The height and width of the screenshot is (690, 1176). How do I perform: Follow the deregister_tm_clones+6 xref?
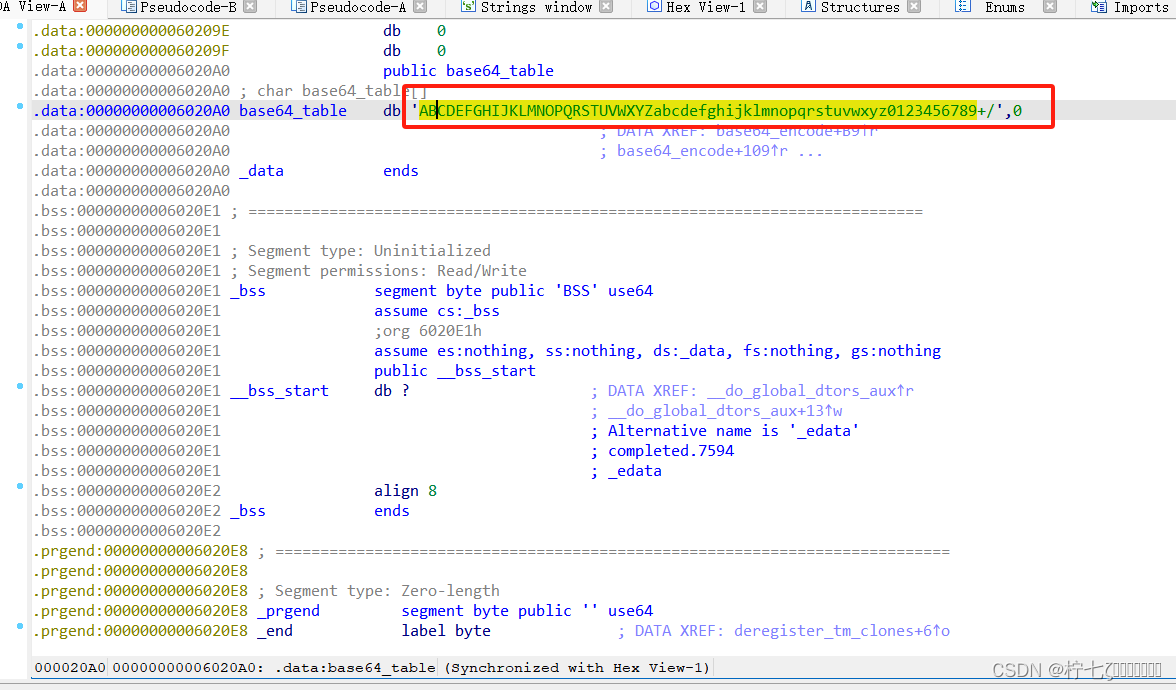pos(842,631)
